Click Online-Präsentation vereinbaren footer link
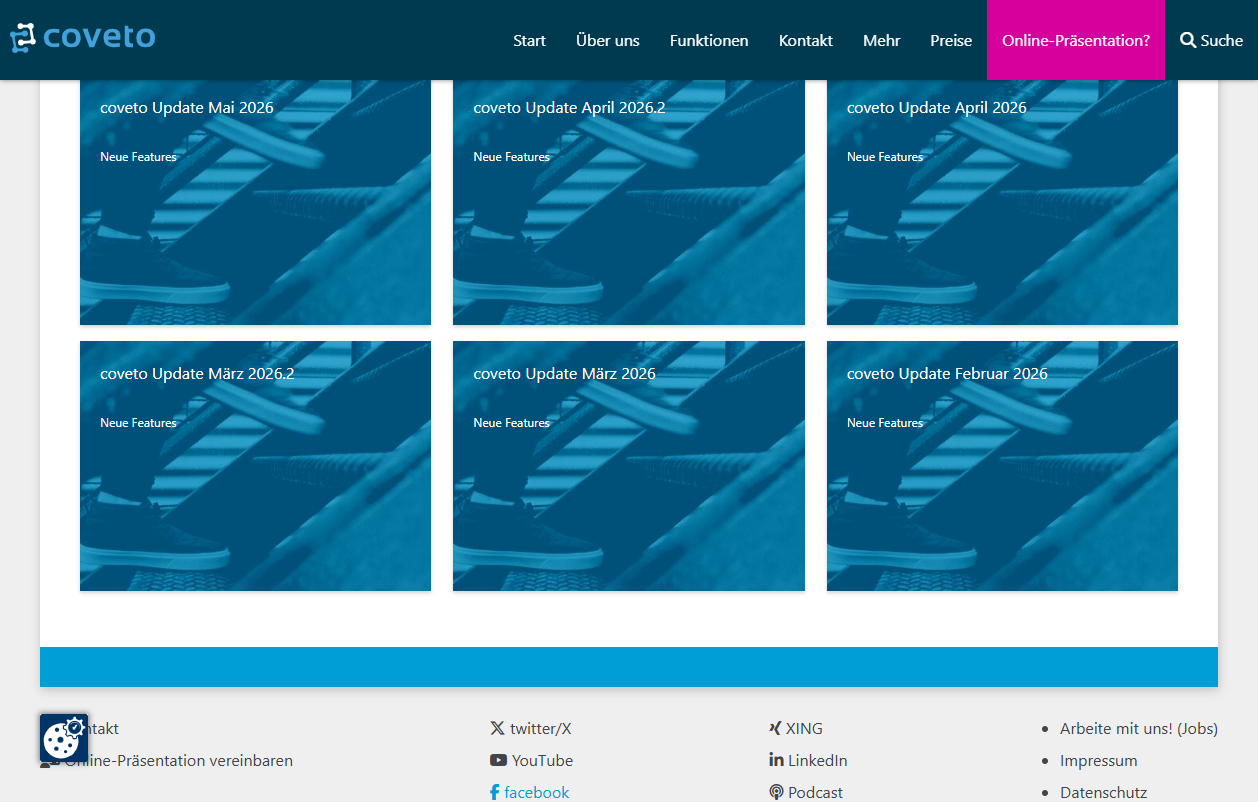 178,760
